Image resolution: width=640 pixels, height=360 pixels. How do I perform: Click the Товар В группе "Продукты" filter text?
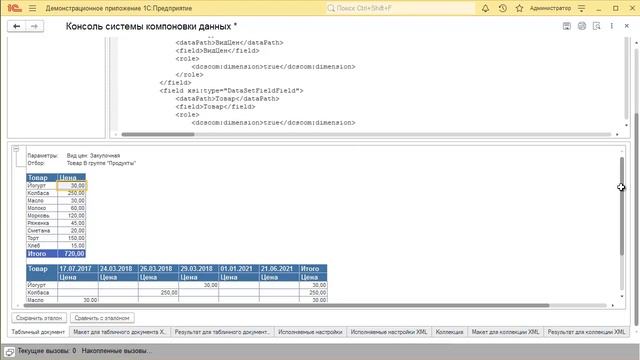(101, 163)
